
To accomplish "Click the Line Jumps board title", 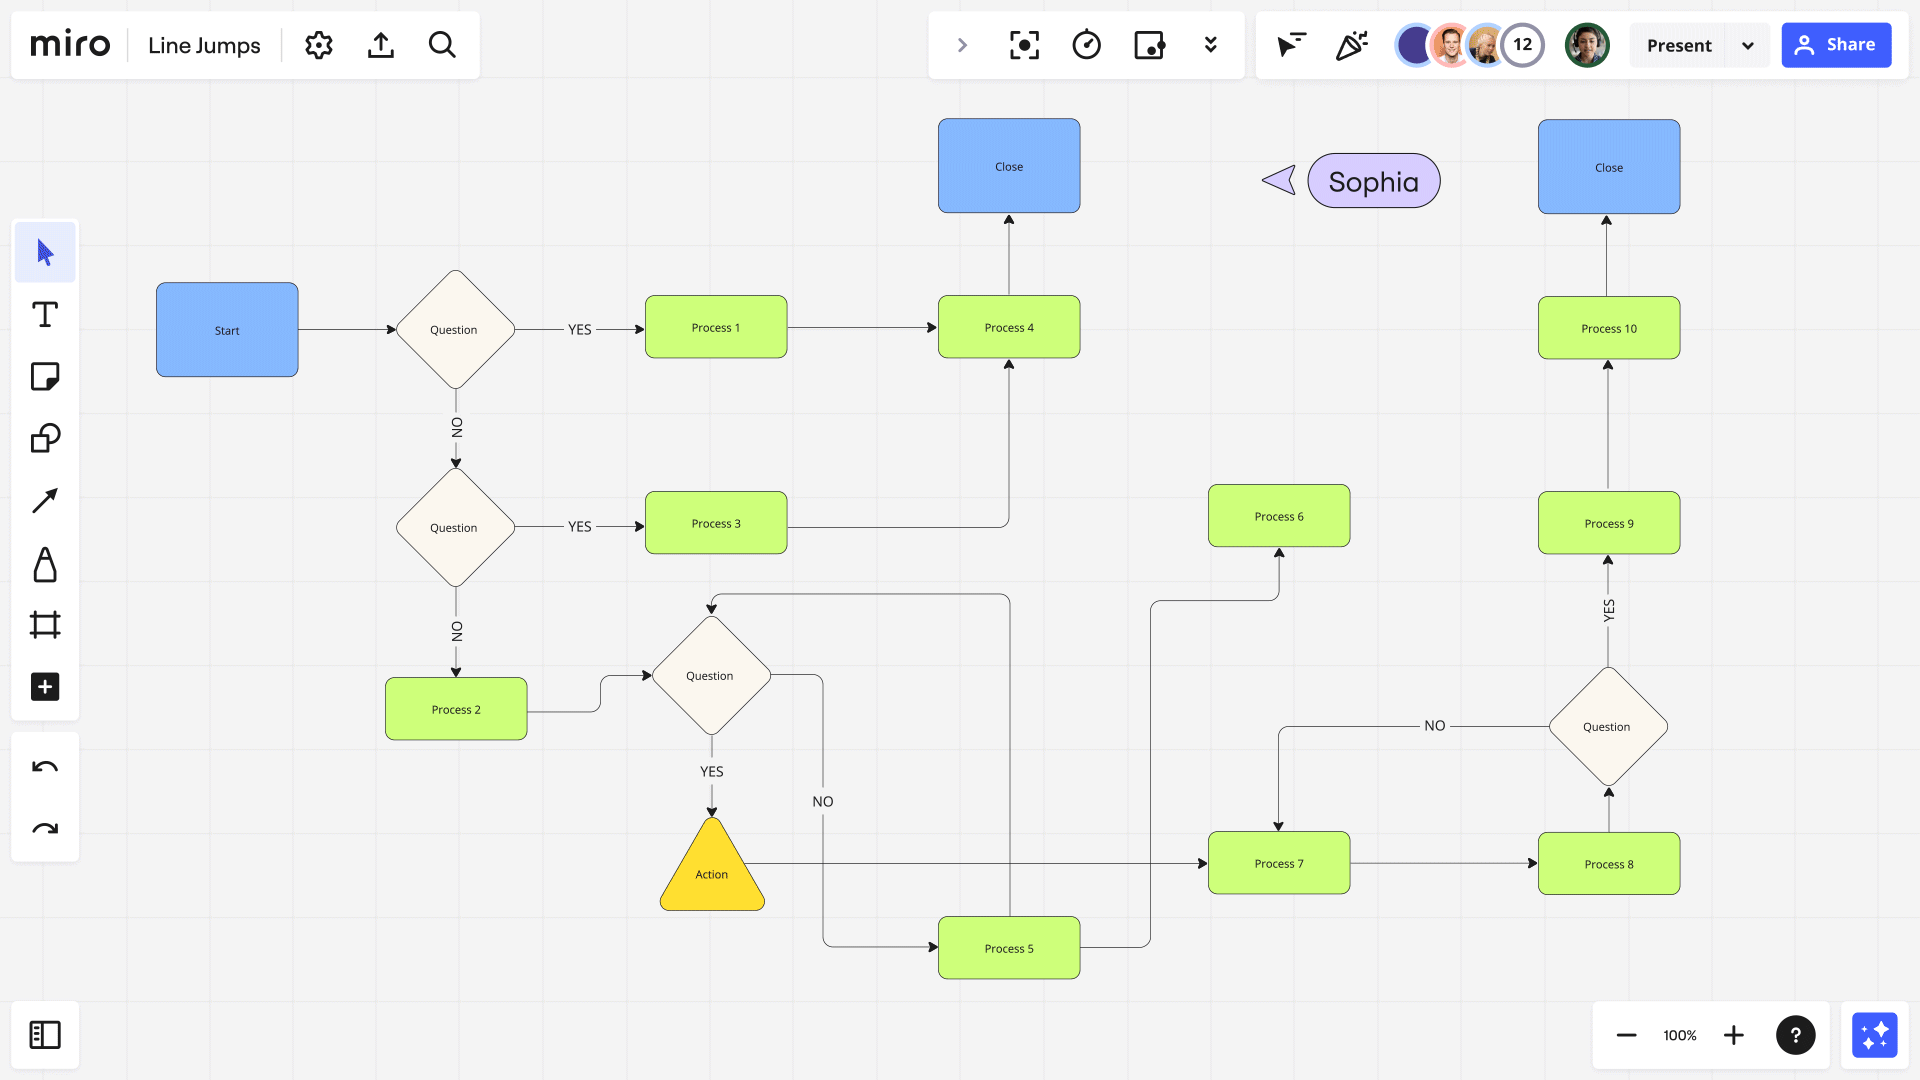I will 204,45.
